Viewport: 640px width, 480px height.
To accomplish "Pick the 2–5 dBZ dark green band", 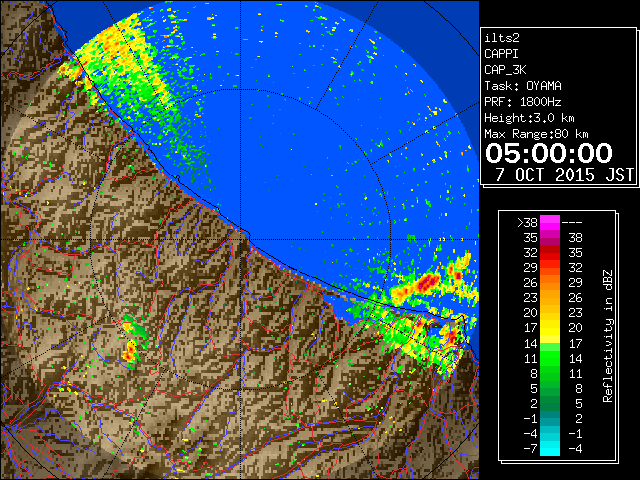I will 550,403.
